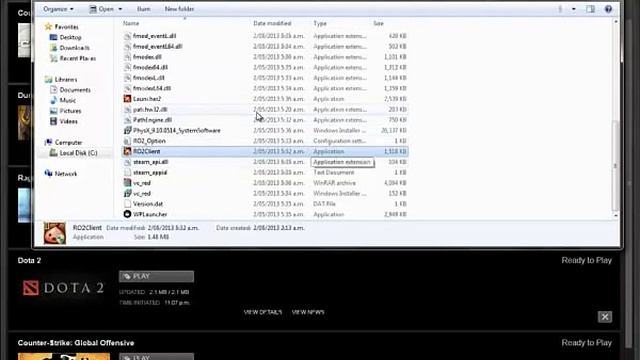The image size is (640, 360).
Task: Dismiss the Dota 2 entry with X button
Action: (604, 317)
